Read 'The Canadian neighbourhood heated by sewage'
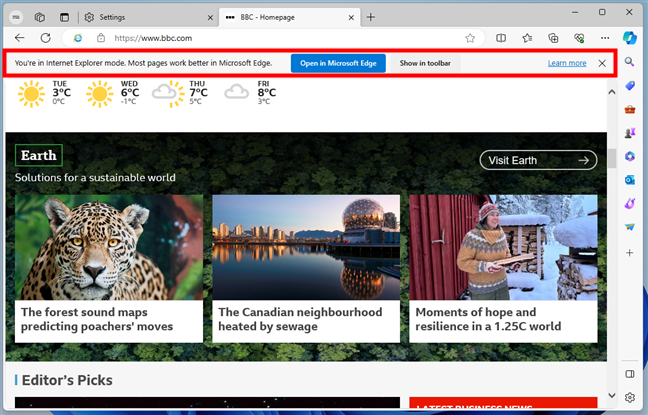 [300, 319]
